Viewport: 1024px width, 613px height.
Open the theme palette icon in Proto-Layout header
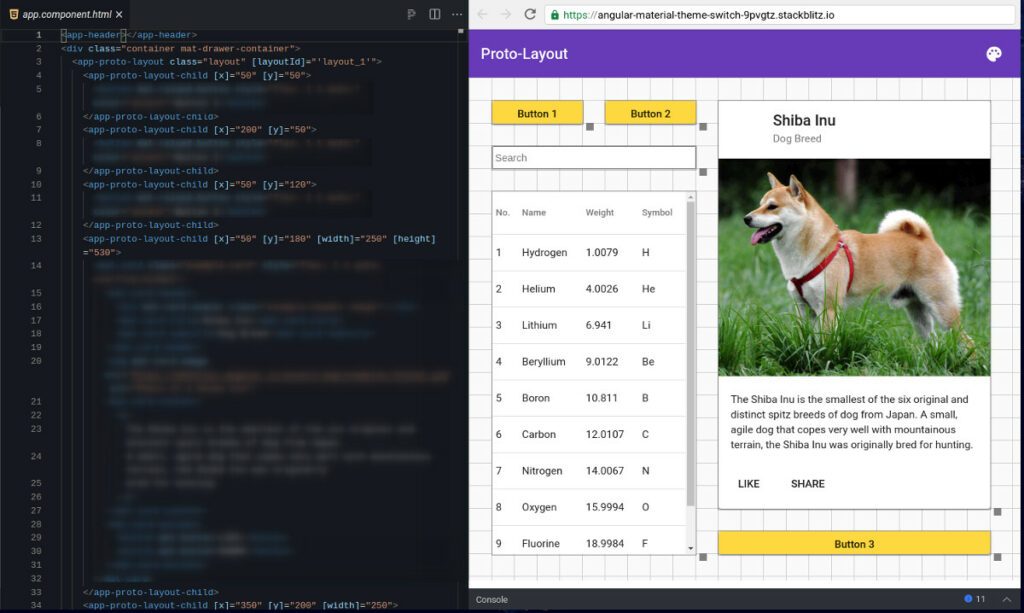(x=992, y=52)
